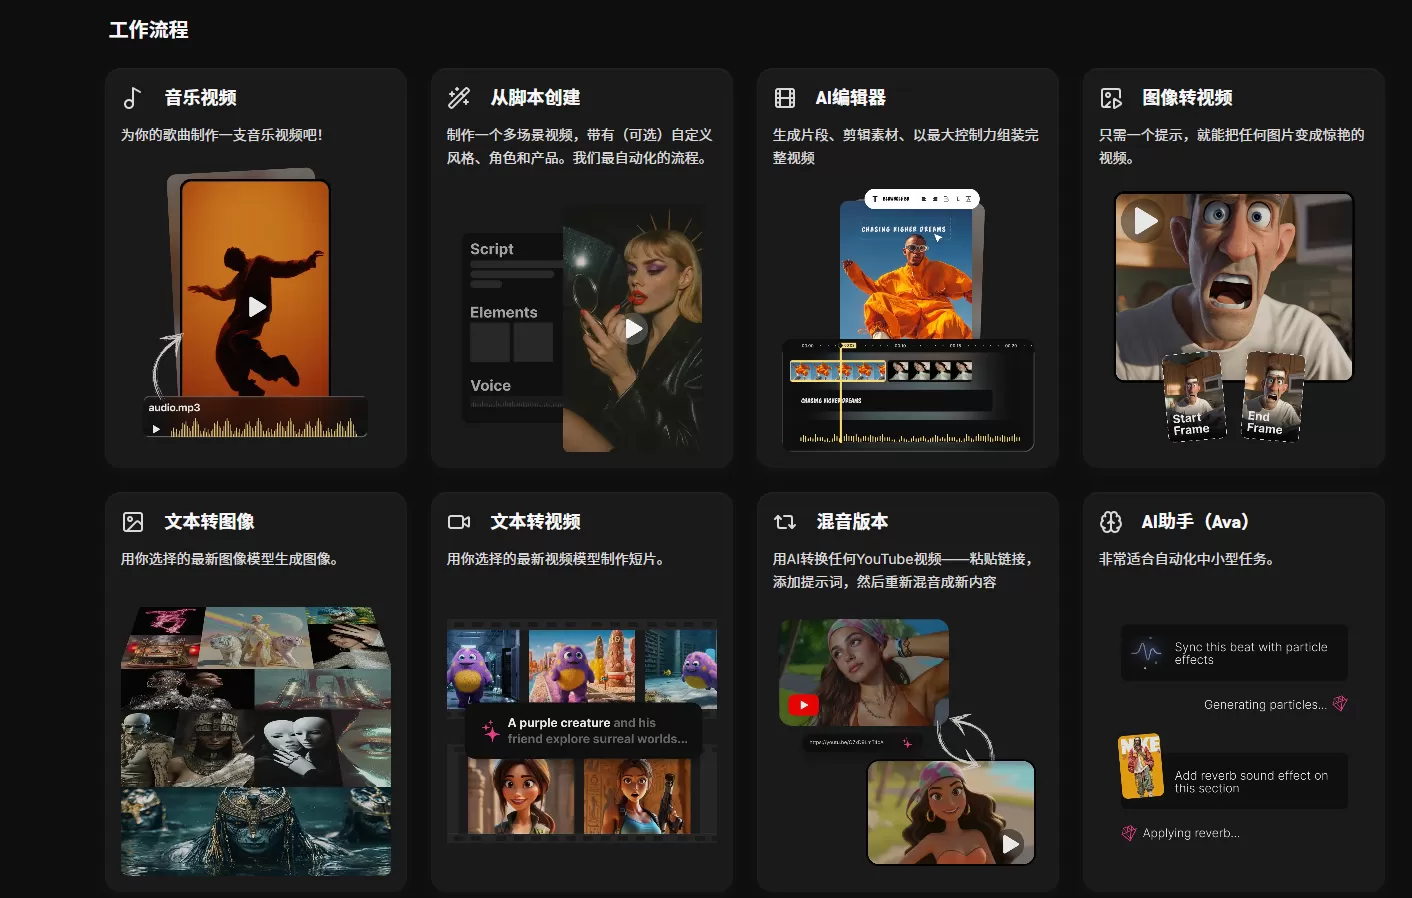Image resolution: width=1412 pixels, height=898 pixels.
Task: Click the camera icon beside 文本转视频
Action: [x=458, y=521]
